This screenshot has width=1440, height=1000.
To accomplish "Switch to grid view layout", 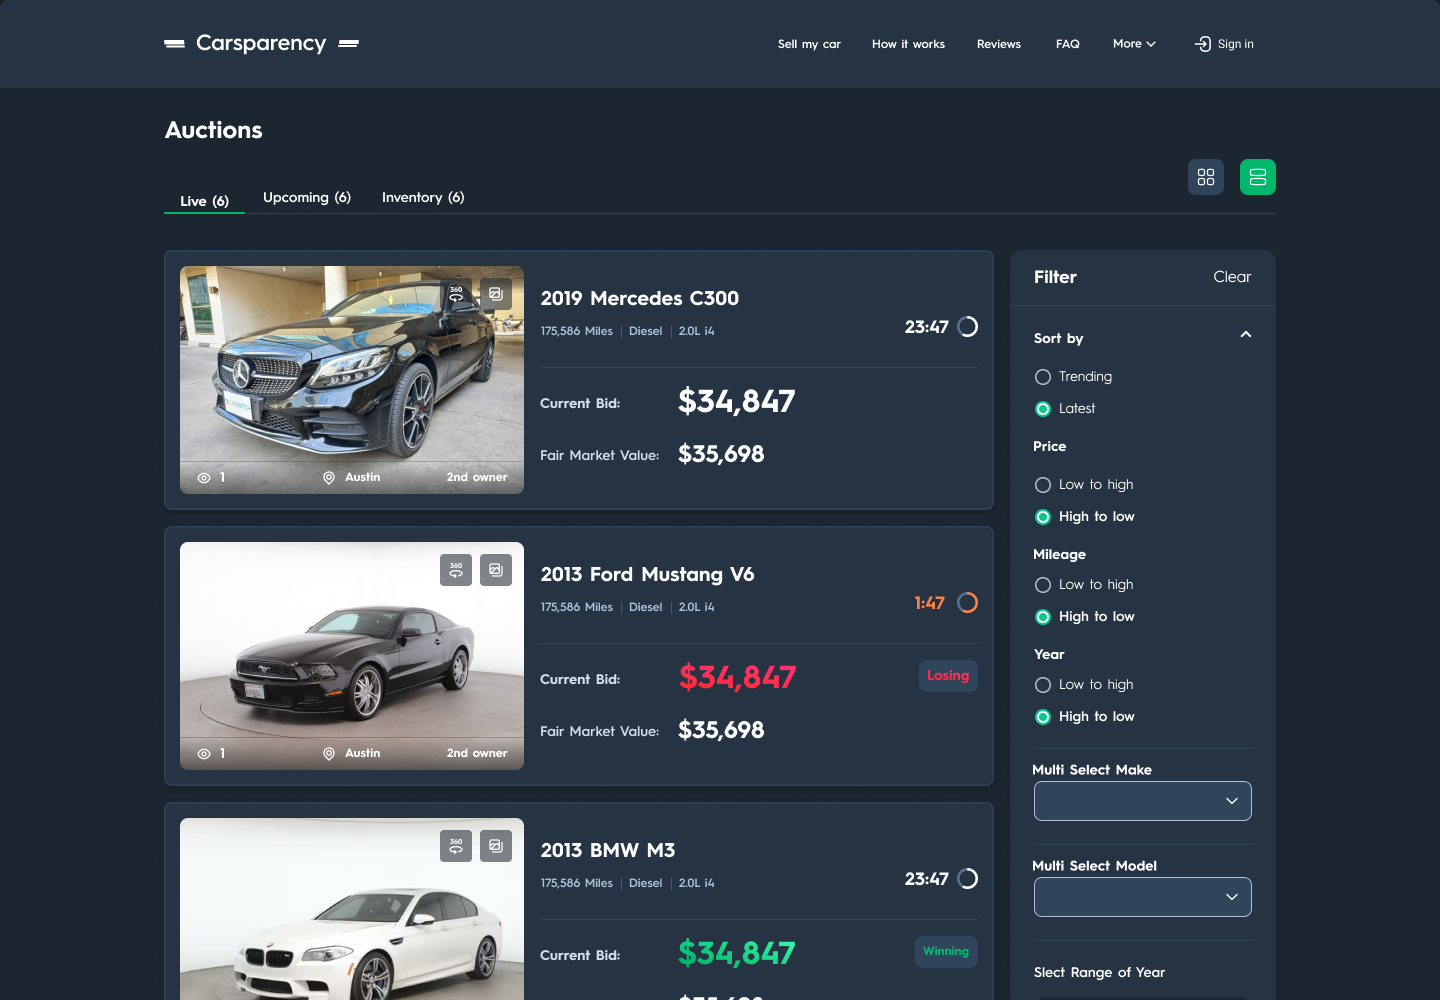I will click(1206, 177).
